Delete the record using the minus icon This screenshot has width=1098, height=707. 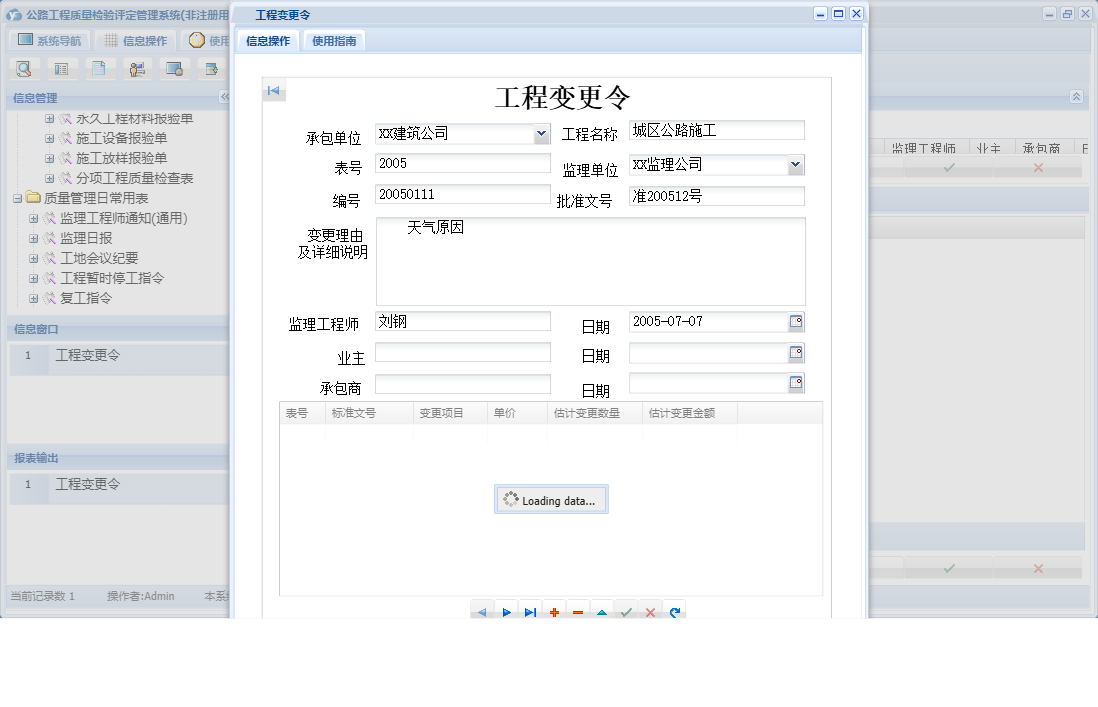point(578,610)
